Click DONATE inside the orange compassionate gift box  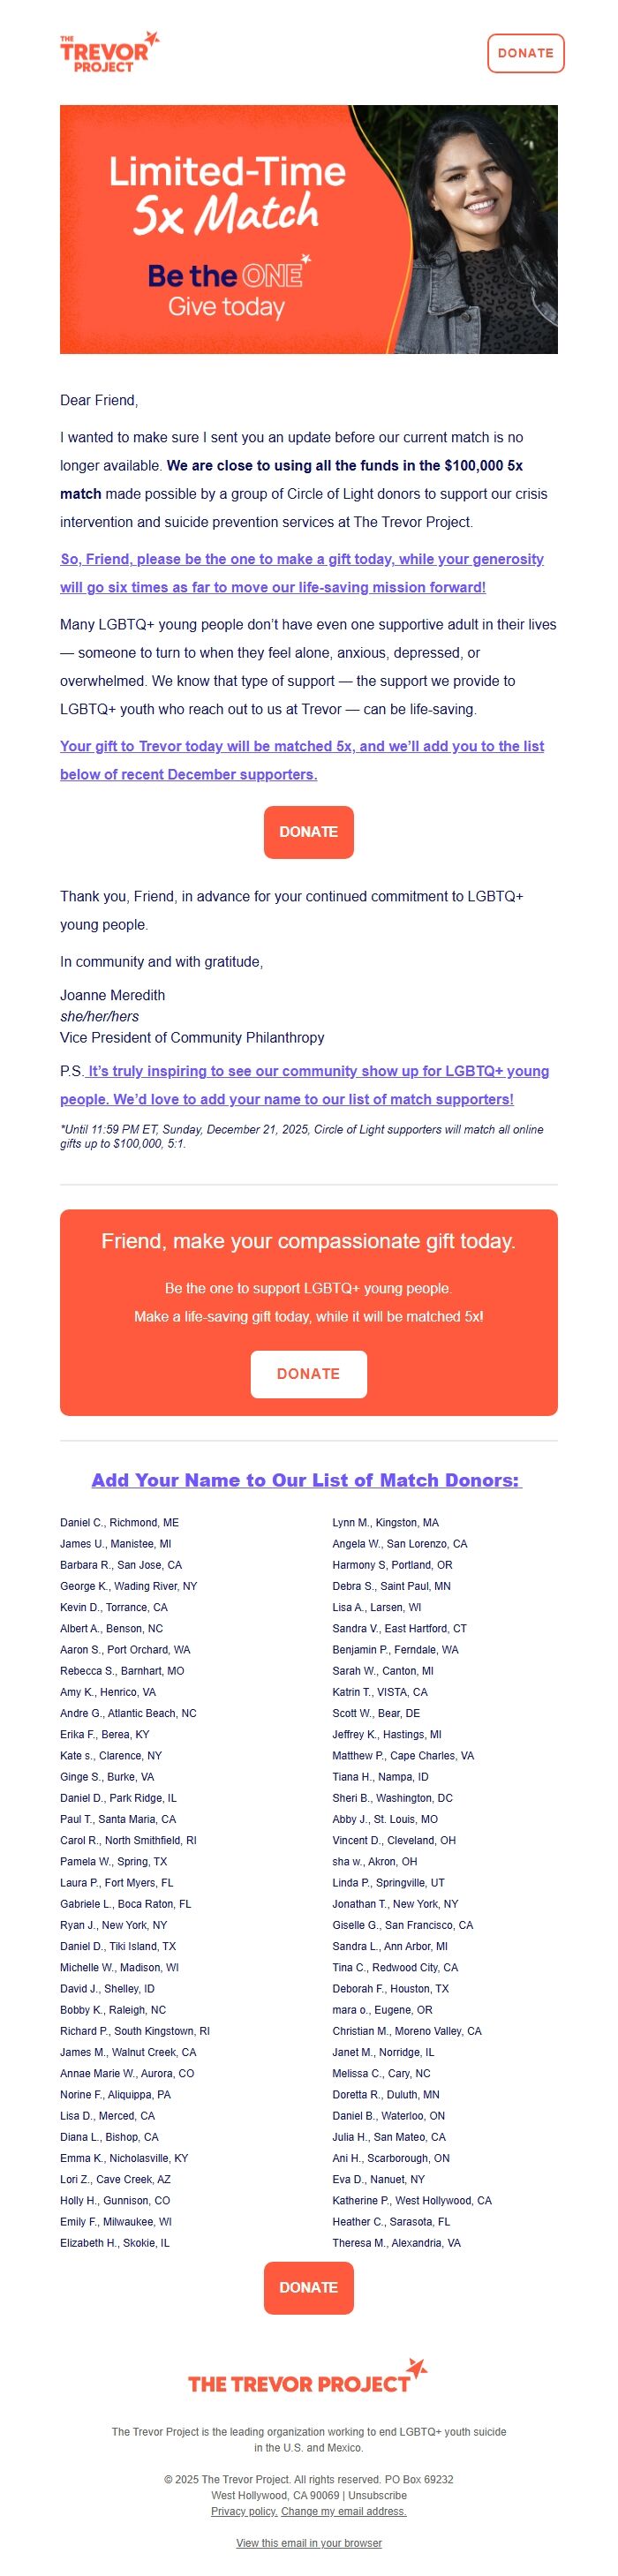[309, 1374]
